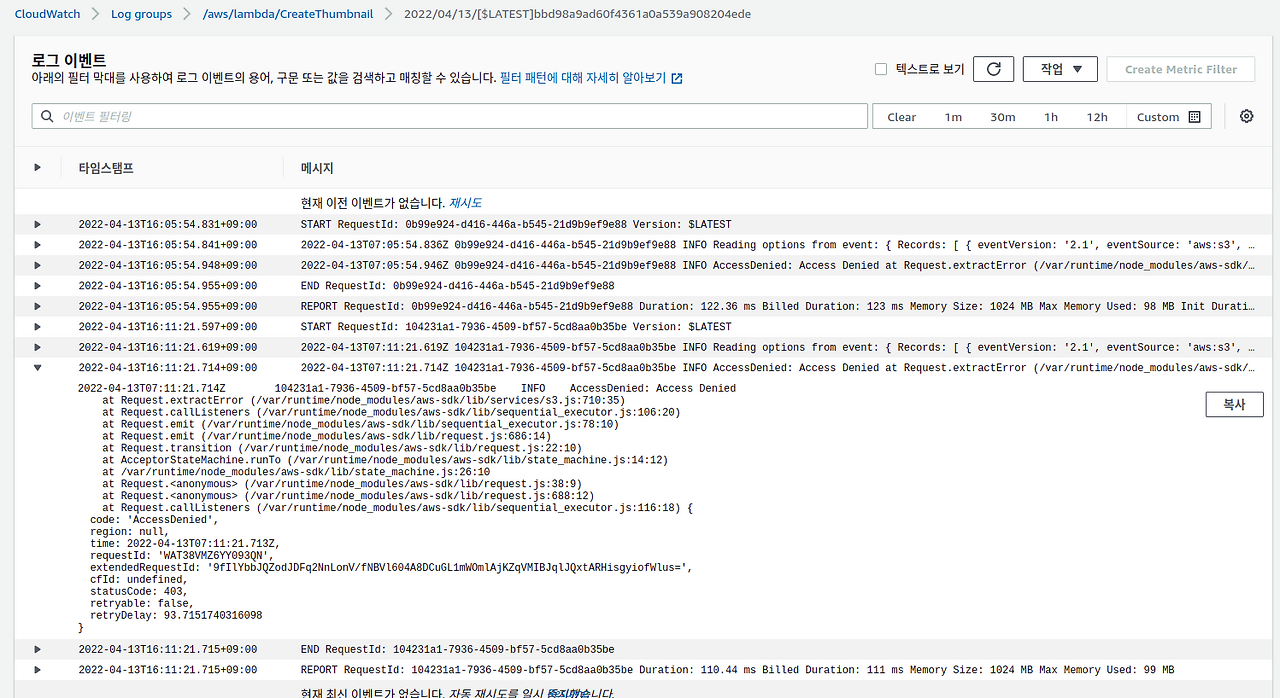Screen dimensions: 1280x698
Task: Toggle the 텍스트로 보기 checkbox
Action: tap(881, 69)
